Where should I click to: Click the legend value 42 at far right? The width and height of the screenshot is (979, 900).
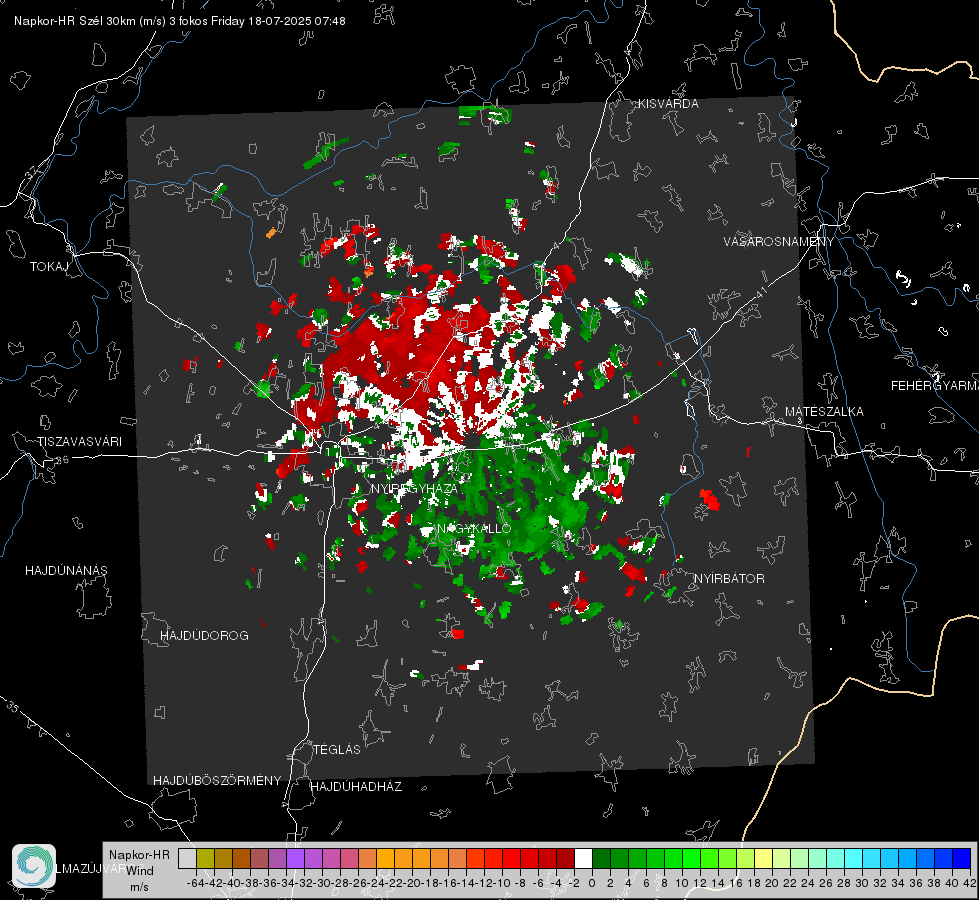click(x=969, y=883)
